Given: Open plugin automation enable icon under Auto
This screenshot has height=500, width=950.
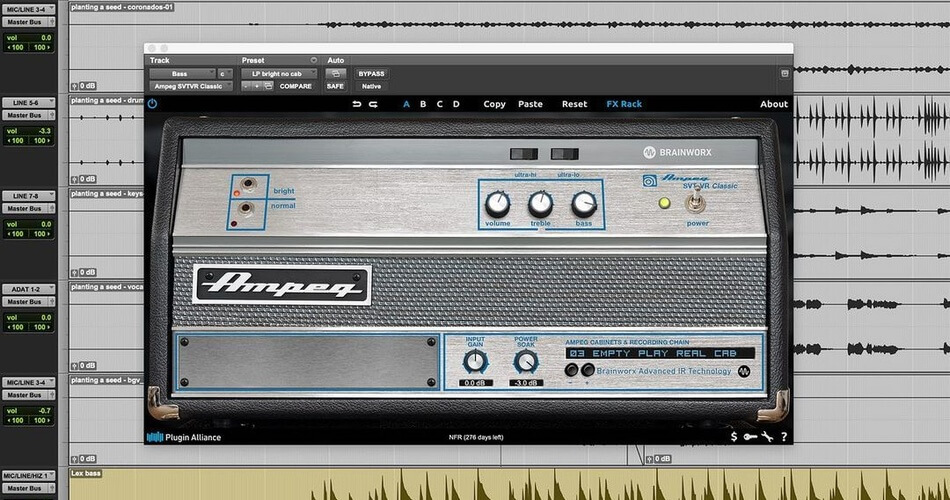Looking at the screenshot, I should 335,74.
